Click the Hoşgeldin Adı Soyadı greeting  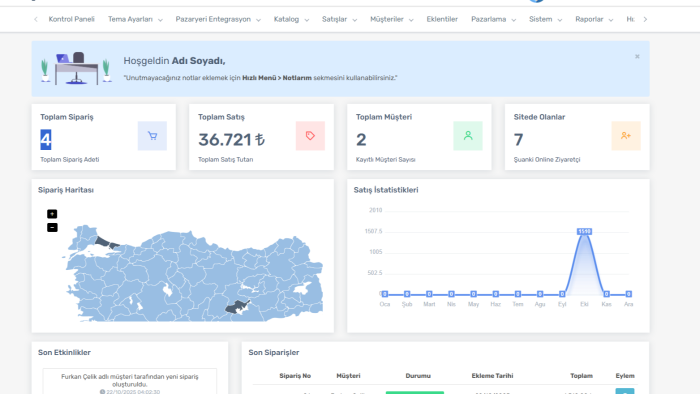[174, 61]
